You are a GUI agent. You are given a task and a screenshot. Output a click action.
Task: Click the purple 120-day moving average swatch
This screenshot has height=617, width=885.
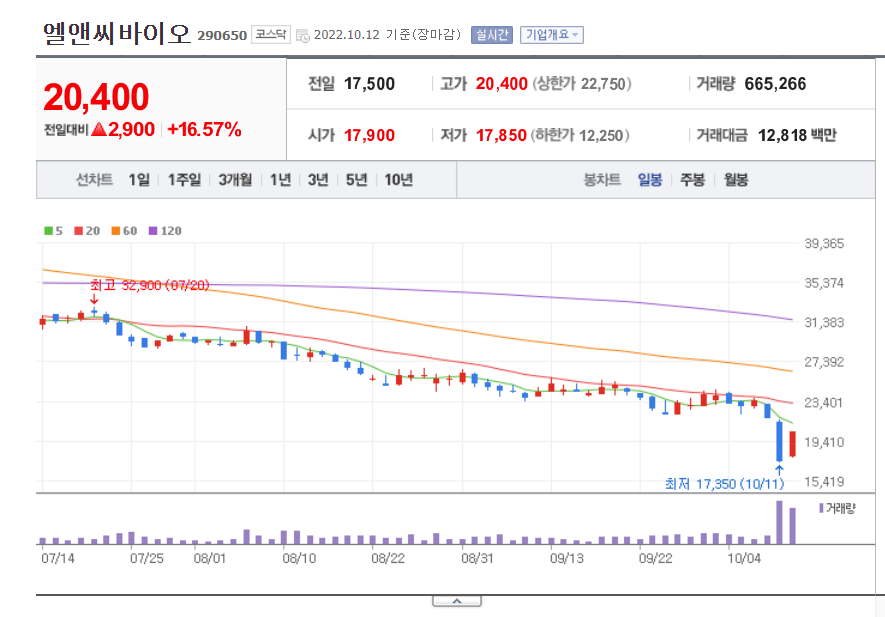(x=153, y=231)
